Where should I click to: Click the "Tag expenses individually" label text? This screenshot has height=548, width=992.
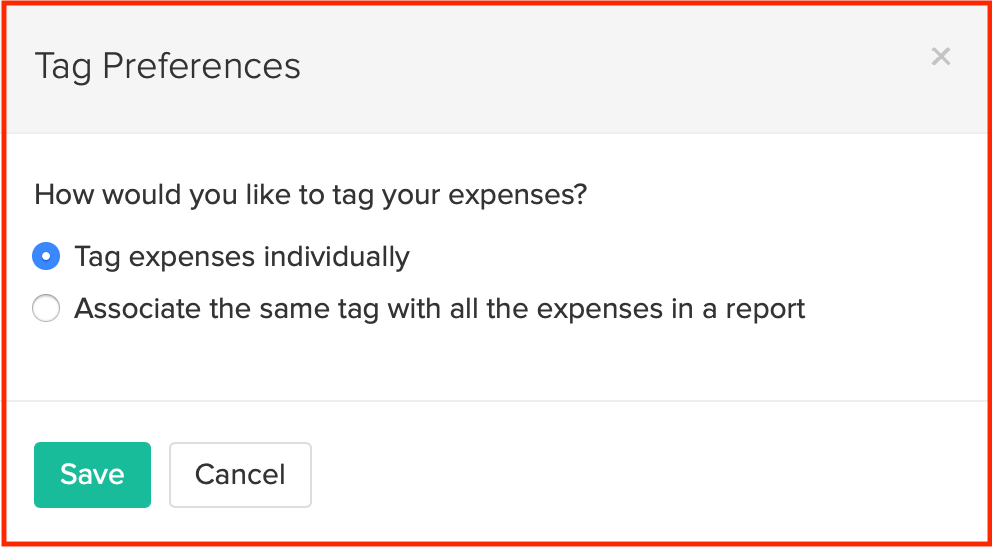click(241, 257)
